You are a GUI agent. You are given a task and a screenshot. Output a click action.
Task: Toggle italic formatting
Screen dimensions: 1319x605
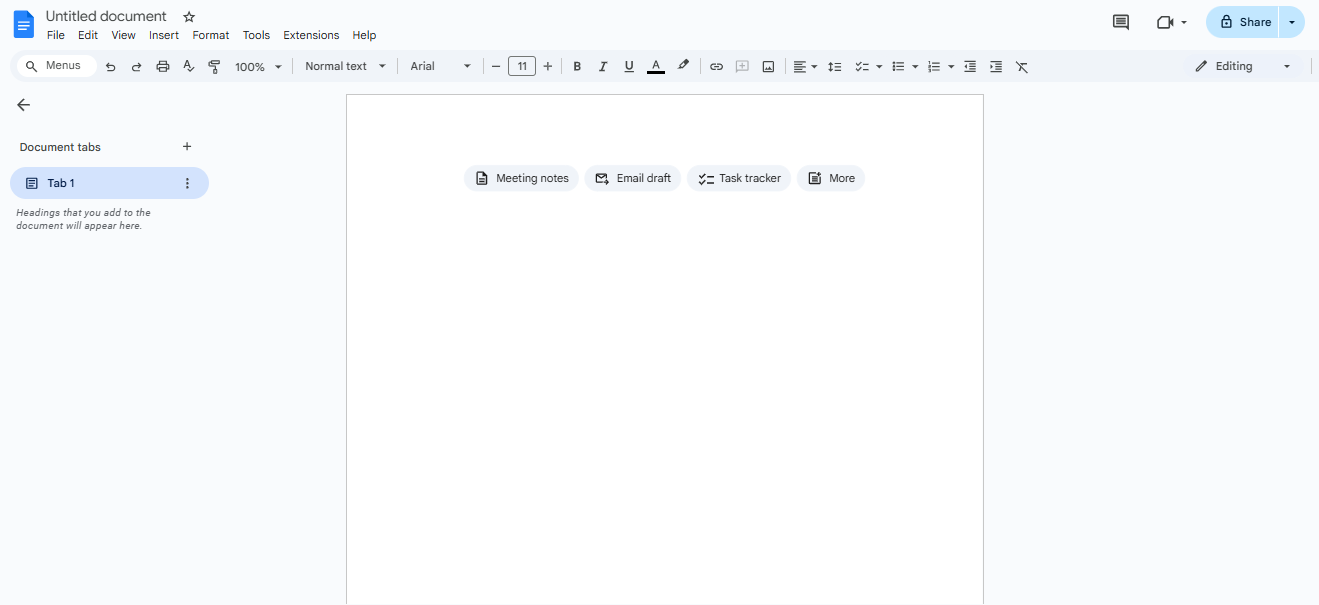[x=603, y=67]
